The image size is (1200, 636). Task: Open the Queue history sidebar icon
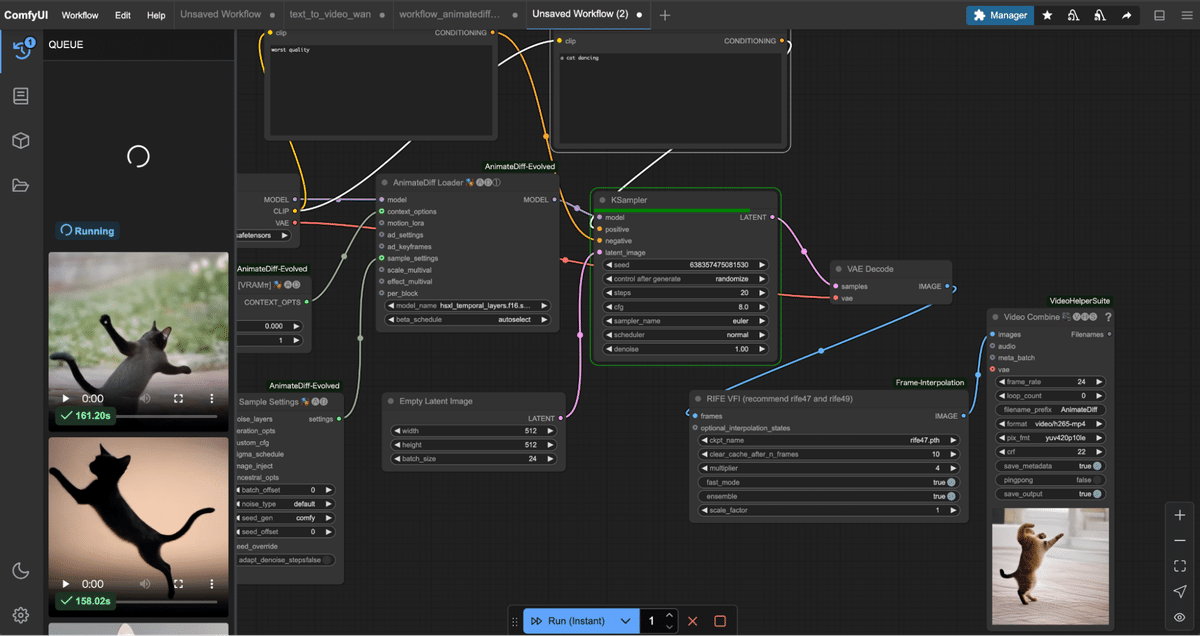pyautogui.click(x=21, y=47)
